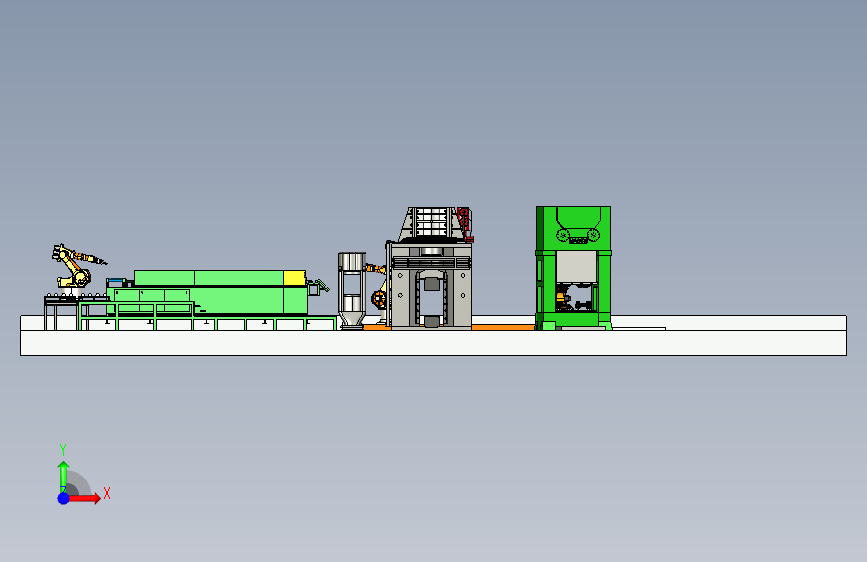Image resolution: width=867 pixels, height=562 pixels.
Task: Select the gray cylindrical hopper silo
Action: 352,290
